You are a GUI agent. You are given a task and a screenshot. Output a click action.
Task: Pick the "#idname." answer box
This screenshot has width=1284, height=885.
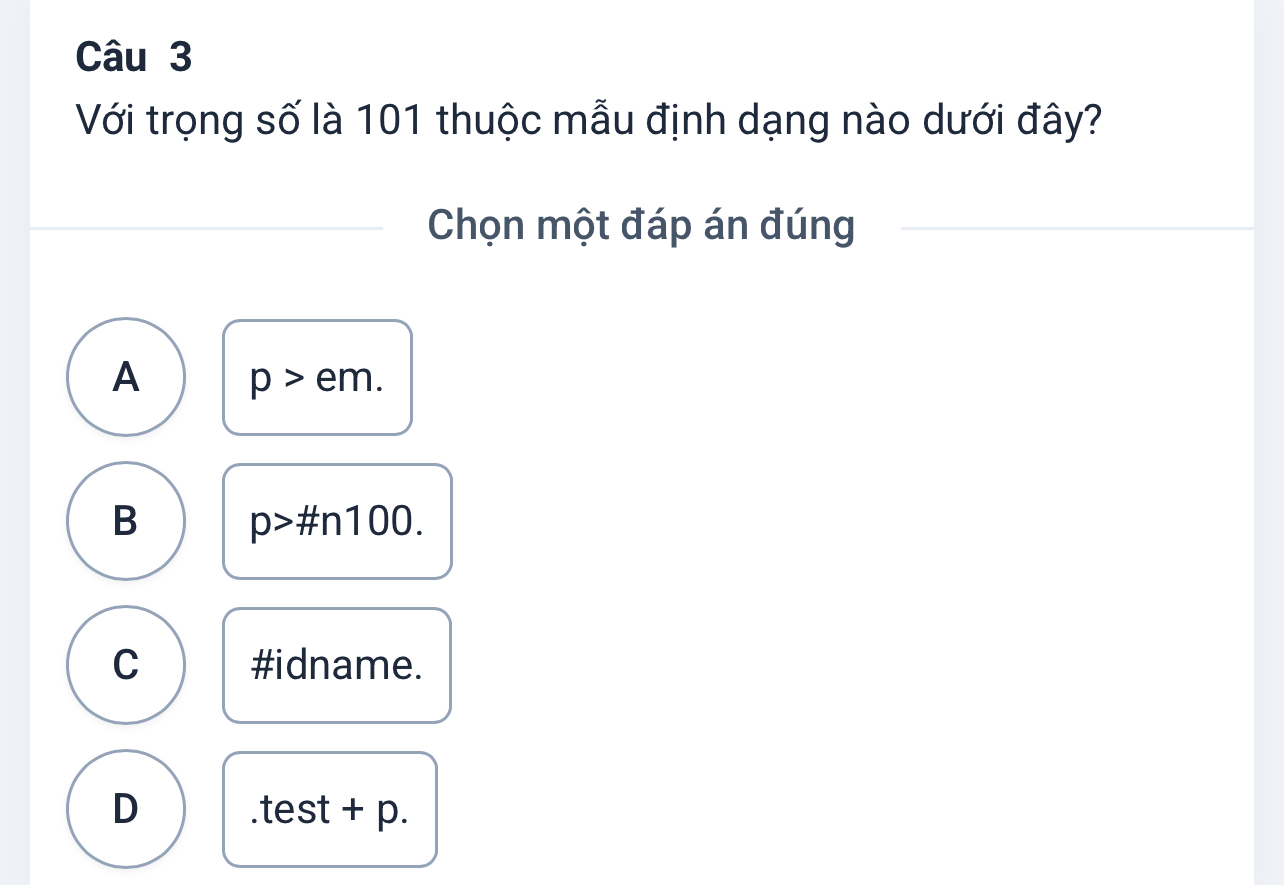pyautogui.click(x=337, y=665)
